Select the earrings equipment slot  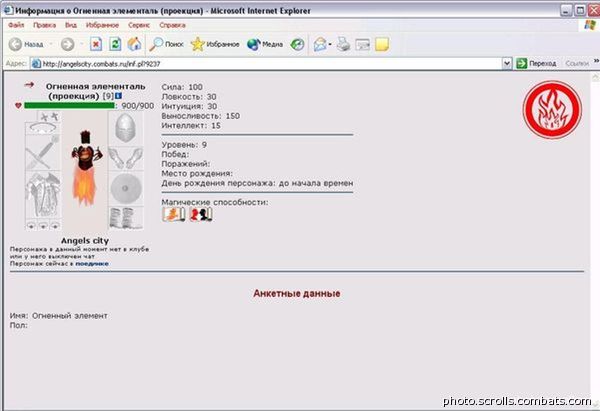49,116
